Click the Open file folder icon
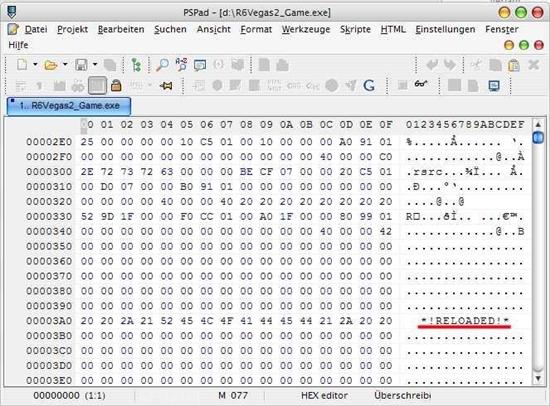550x406 pixels. (x=51, y=65)
